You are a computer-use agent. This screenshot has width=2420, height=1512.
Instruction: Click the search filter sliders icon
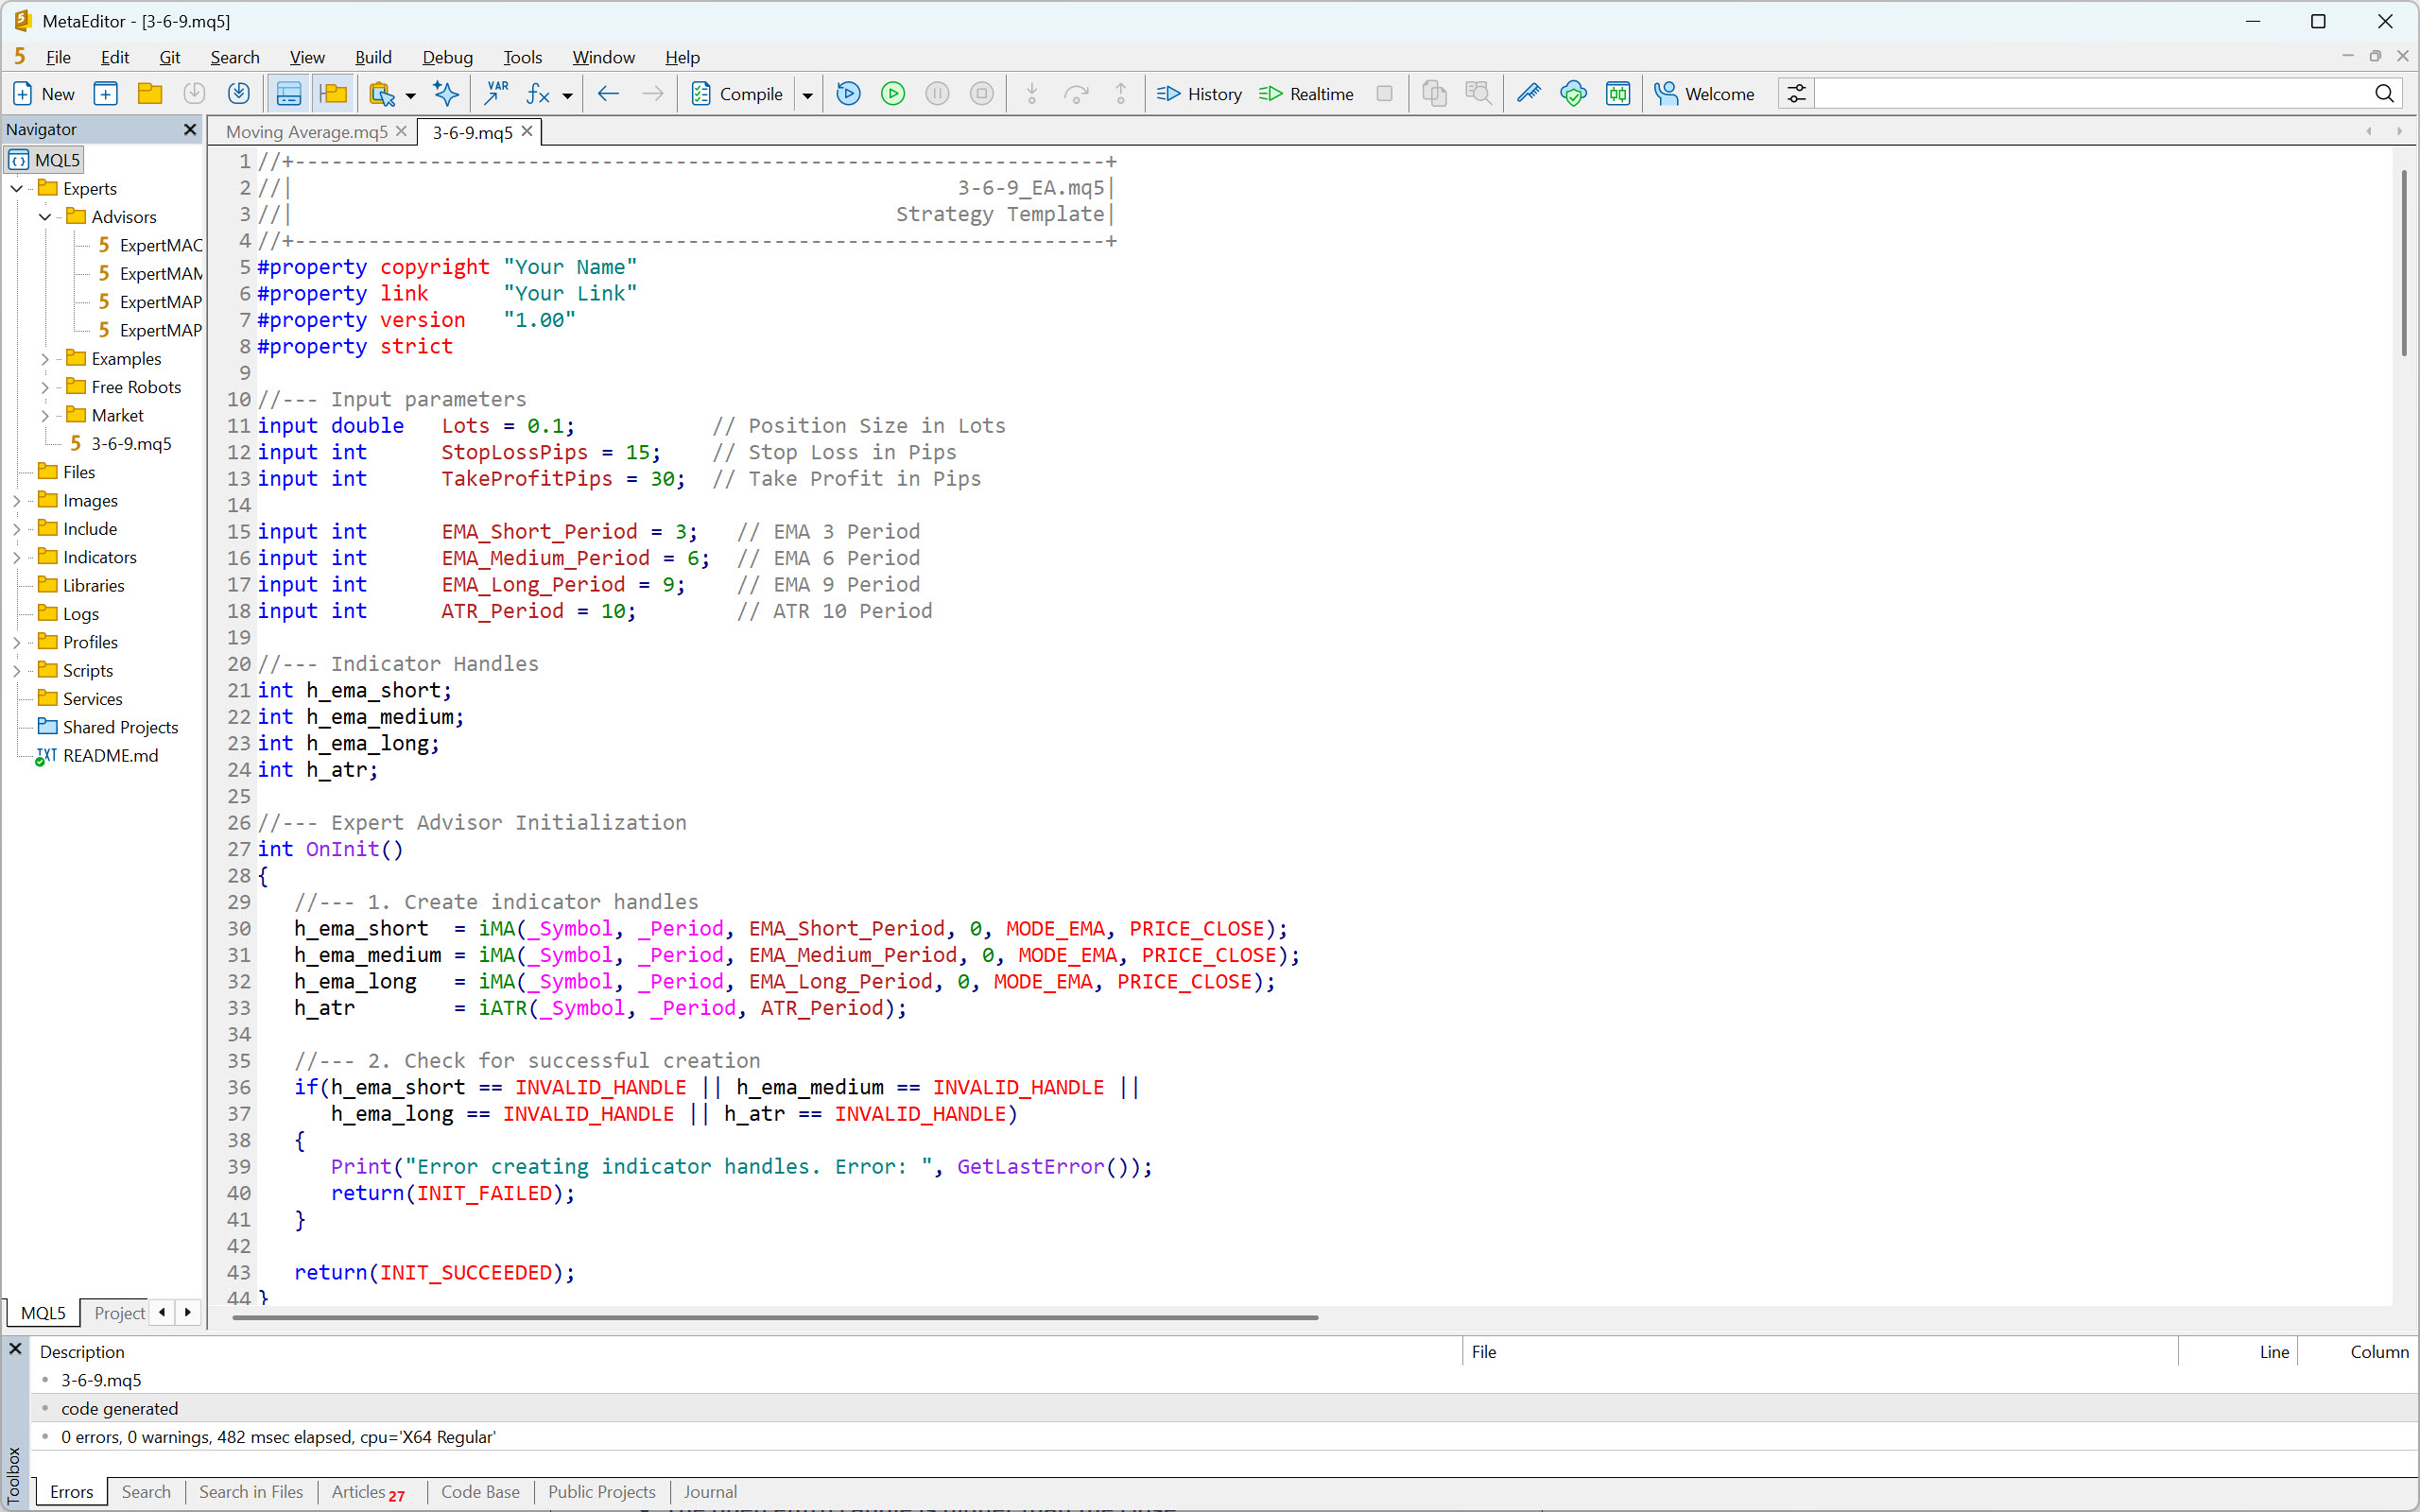[x=1796, y=94]
